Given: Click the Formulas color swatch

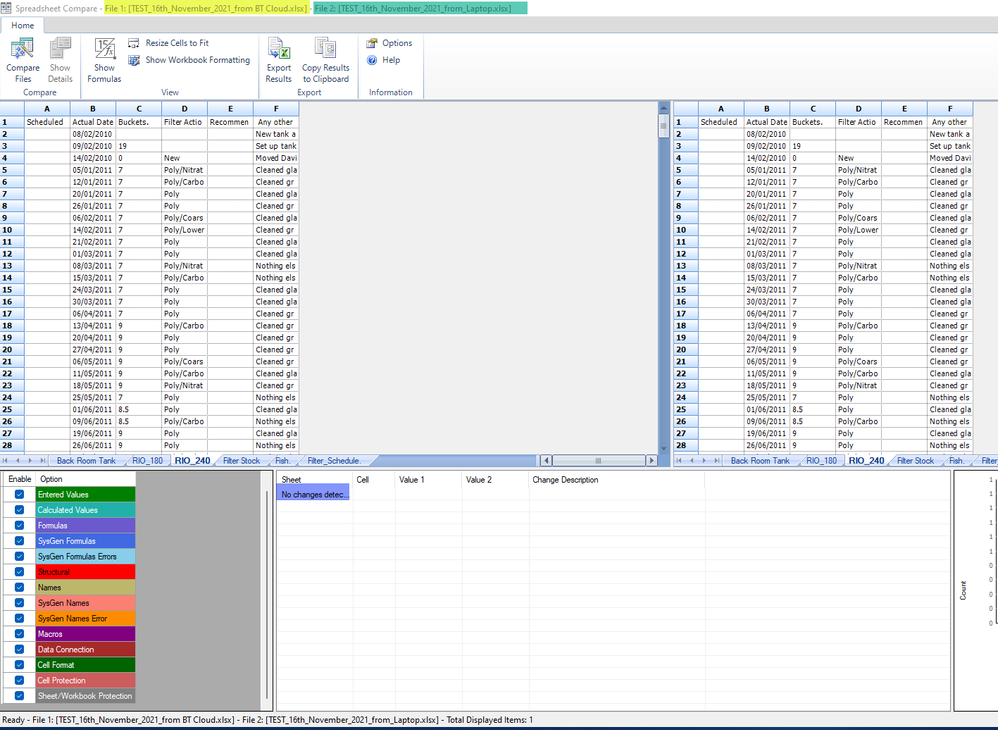Looking at the screenshot, I should (85, 525).
